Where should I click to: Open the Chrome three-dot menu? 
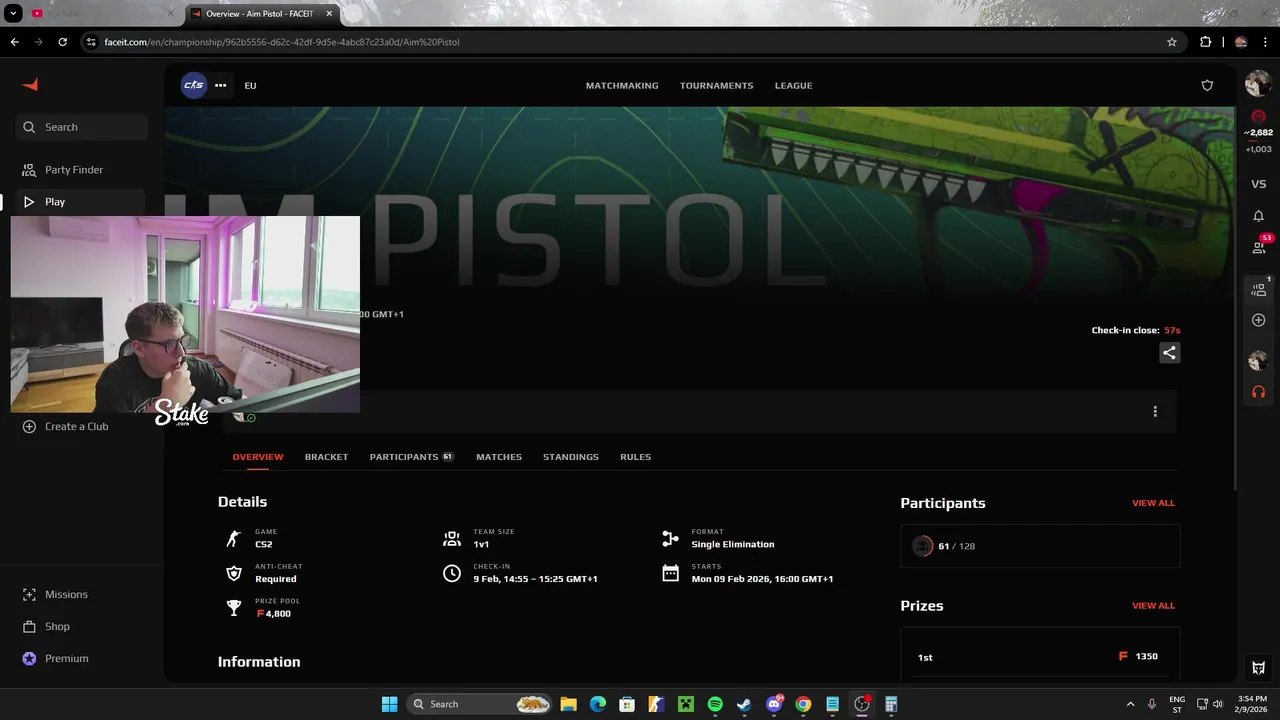pos(1267,42)
